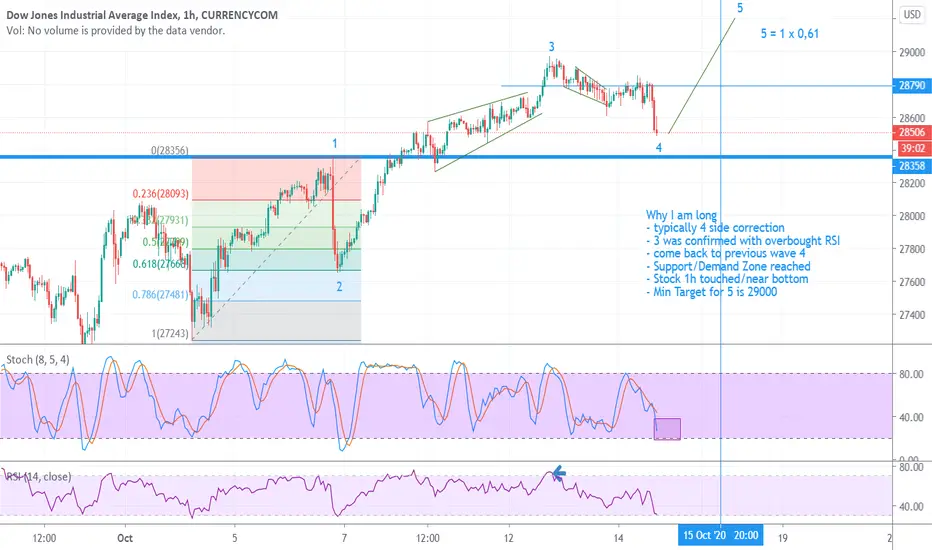The image size is (932, 550).
Task: Click the 39:02 countdown label
Action: (x=912, y=148)
